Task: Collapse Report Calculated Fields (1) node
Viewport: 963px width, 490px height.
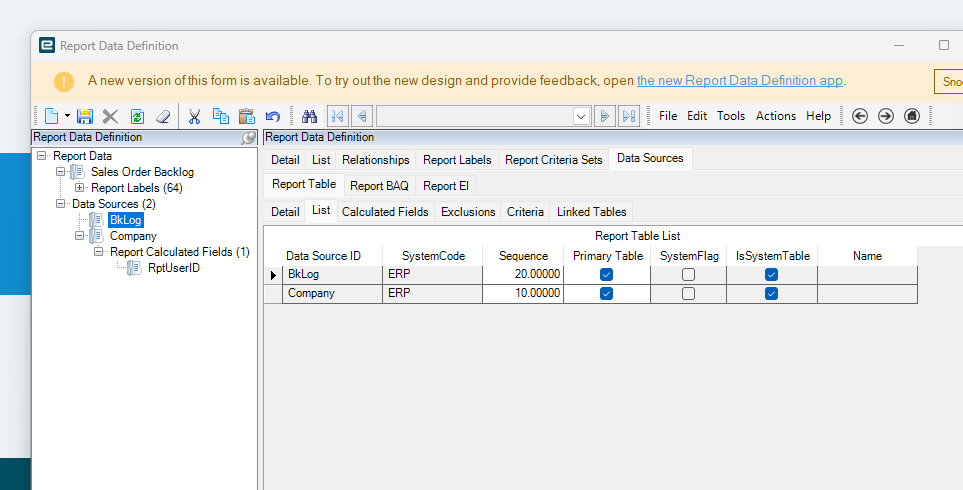Action: click(98, 252)
